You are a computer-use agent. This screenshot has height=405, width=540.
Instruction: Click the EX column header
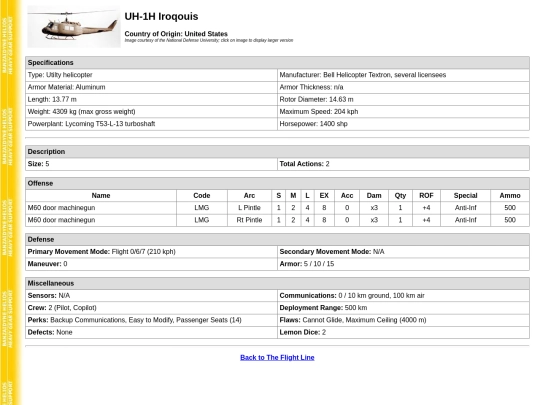[324, 196]
